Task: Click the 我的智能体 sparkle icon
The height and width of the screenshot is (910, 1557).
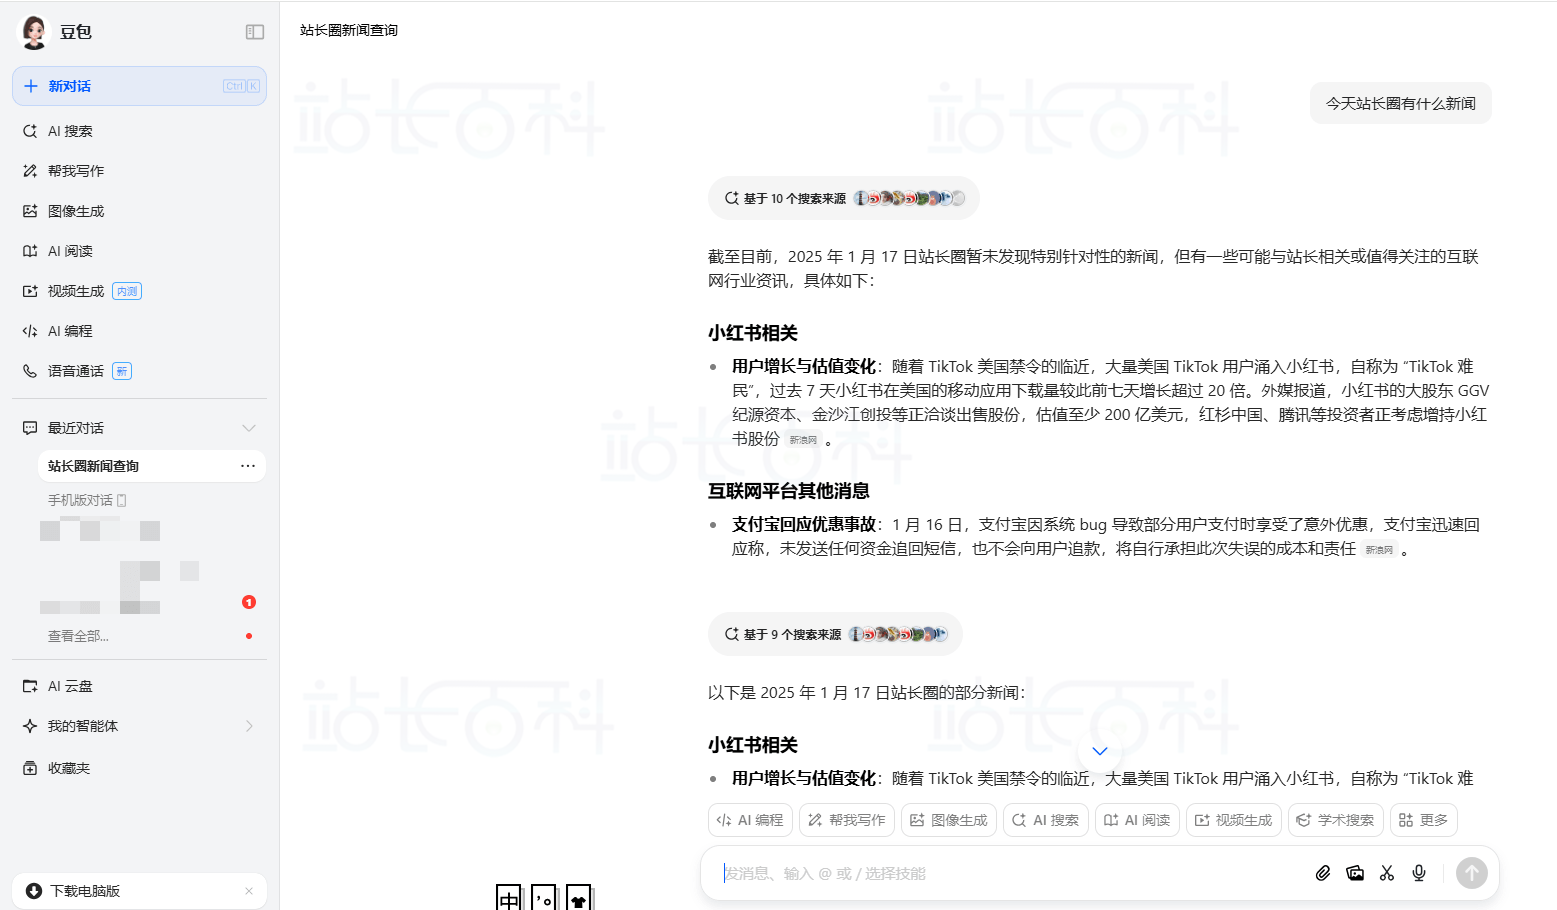Action: pos(30,726)
